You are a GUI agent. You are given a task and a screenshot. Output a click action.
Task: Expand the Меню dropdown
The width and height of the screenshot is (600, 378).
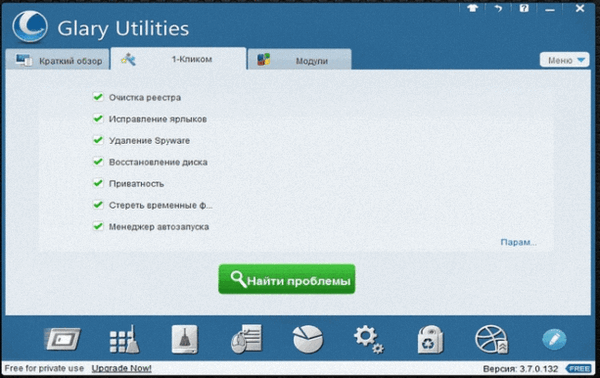point(564,60)
